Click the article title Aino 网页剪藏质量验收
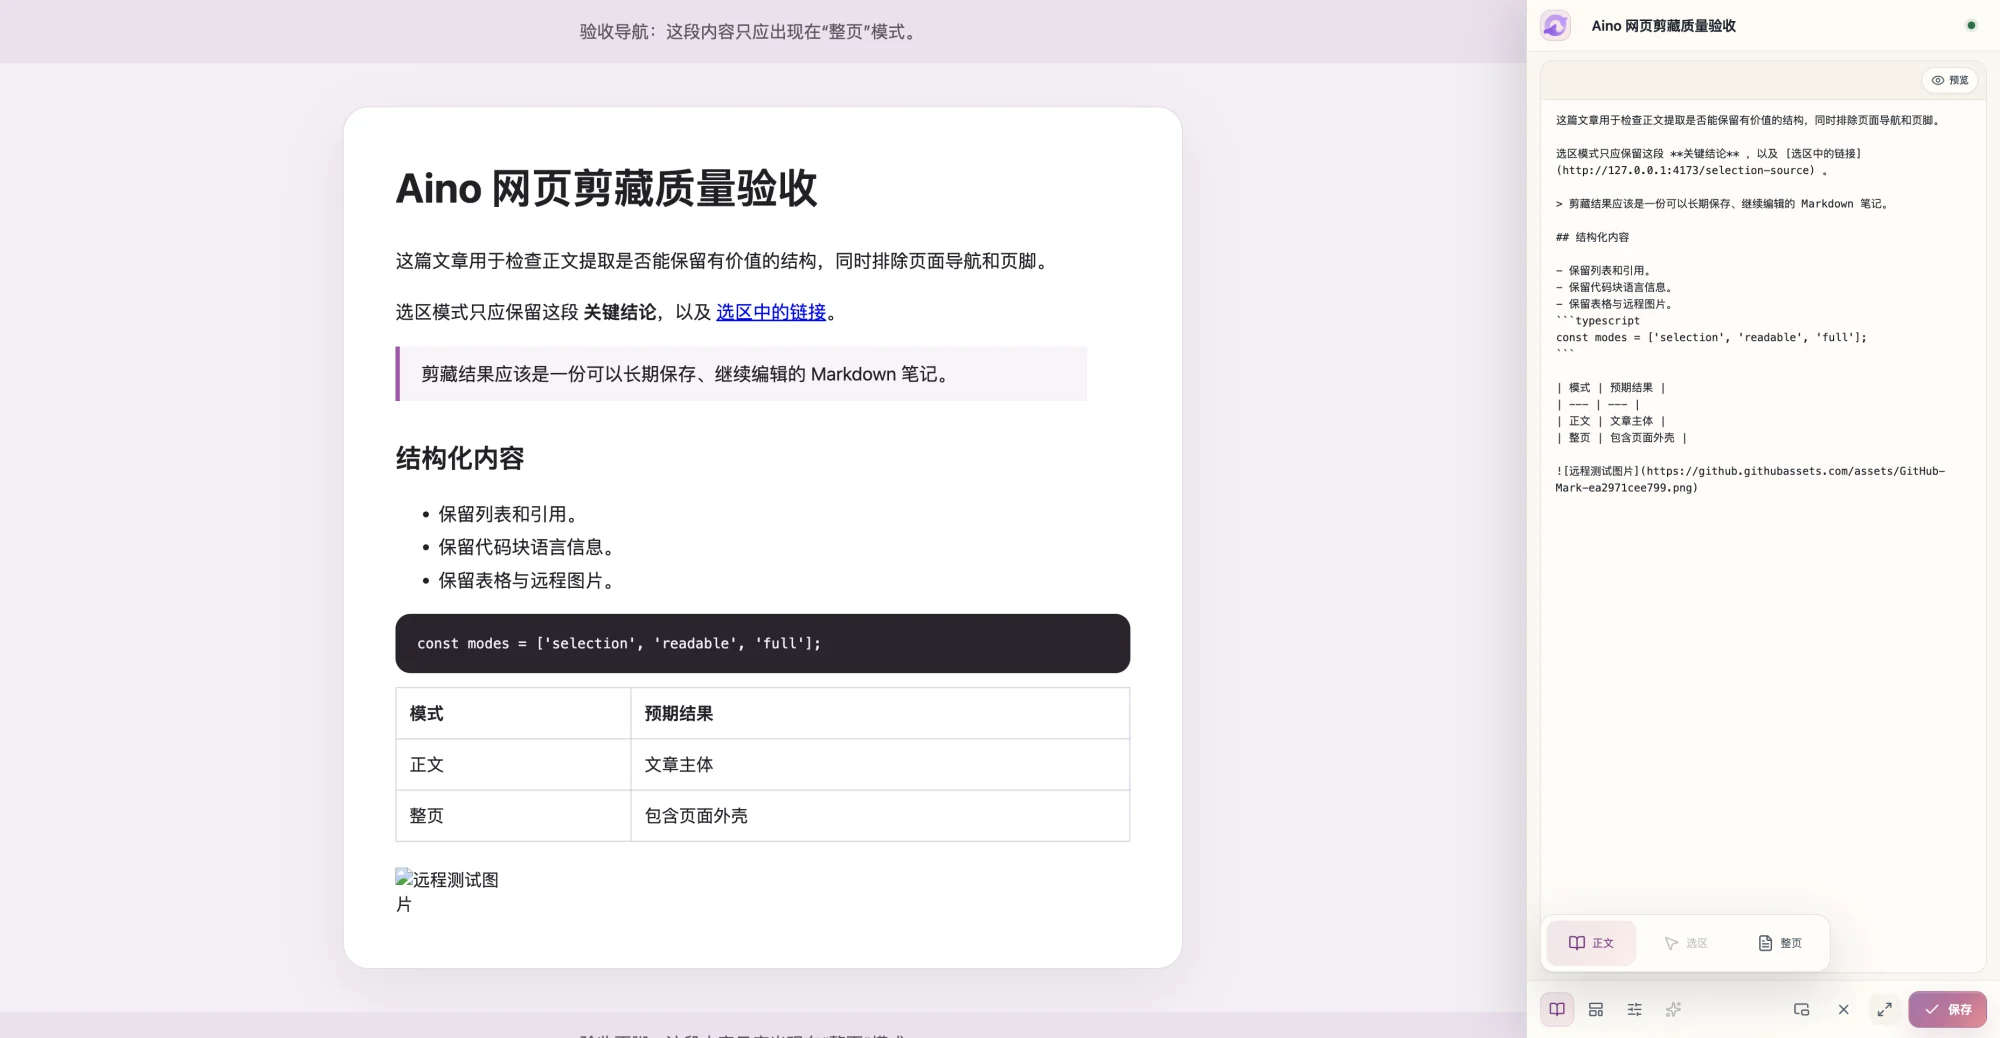The width and height of the screenshot is (2000, 1038). pos(607,188)
